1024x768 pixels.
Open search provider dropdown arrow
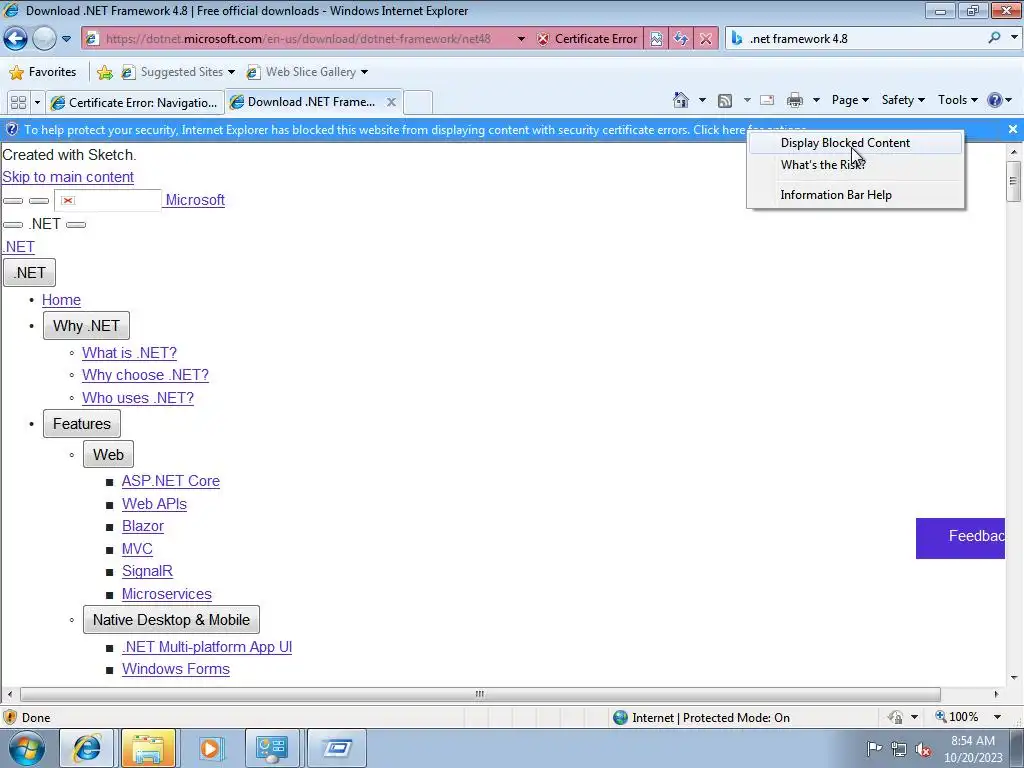[1014, 38]
